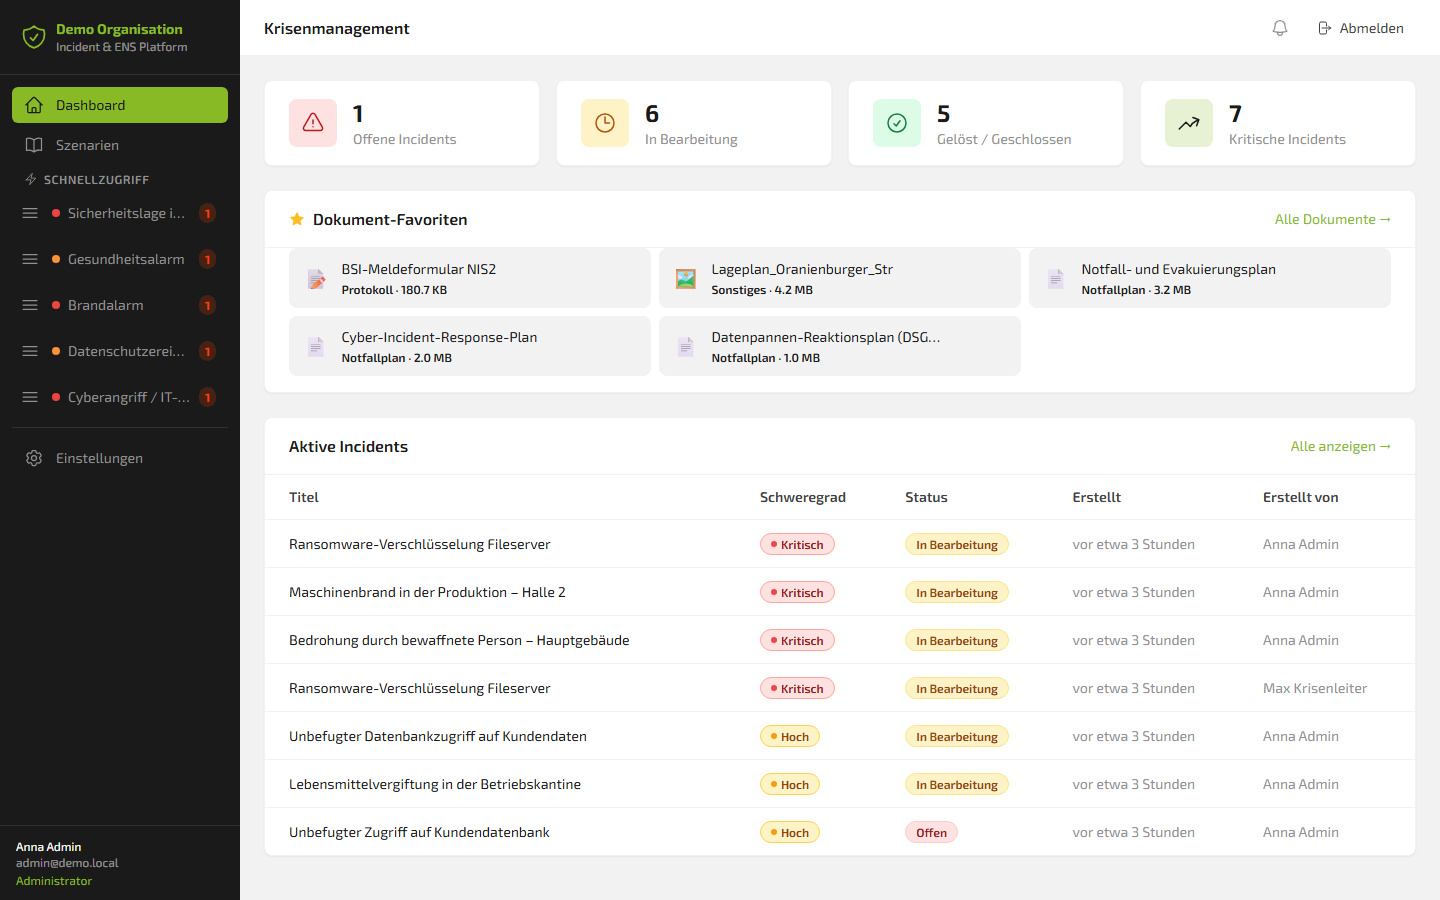The height and width of the screenshot is (900, 1440).
Task: Open Einstellungen in the sidebar
Action: tap(120, 458)
